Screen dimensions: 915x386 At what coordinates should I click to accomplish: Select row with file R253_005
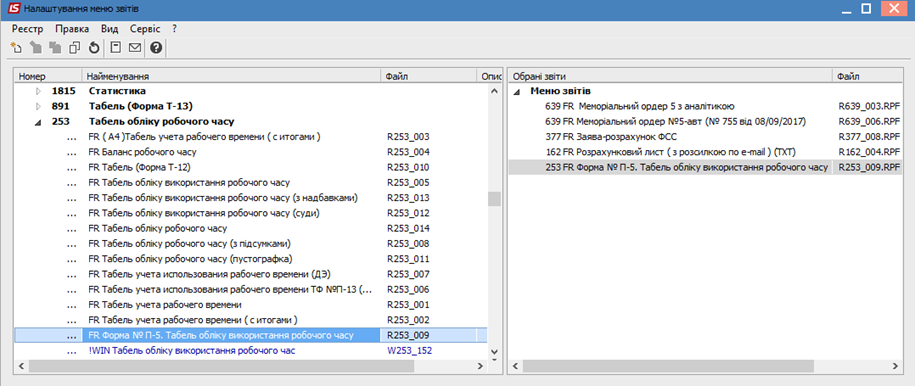pyautogui.click(x=251, y=183)
